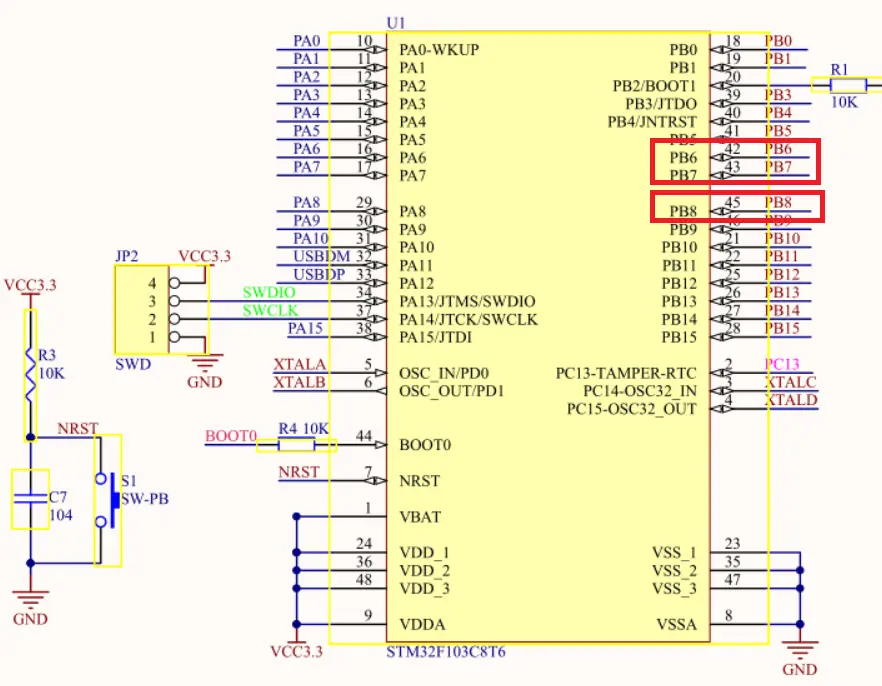Viewport: 882px width, 686px height.
Task: Click the magenta PC13 net label
Action: [x=782, y=364]
